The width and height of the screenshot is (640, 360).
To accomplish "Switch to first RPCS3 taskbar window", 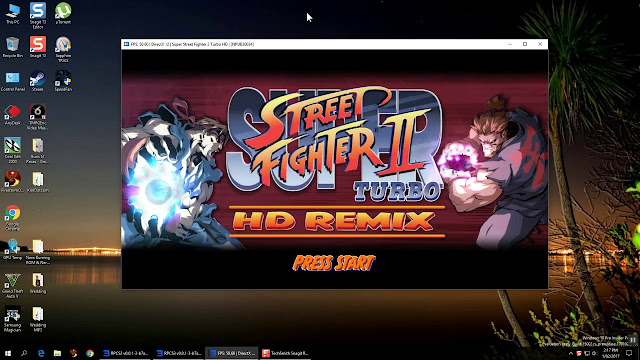I will (x=125, y=353).
